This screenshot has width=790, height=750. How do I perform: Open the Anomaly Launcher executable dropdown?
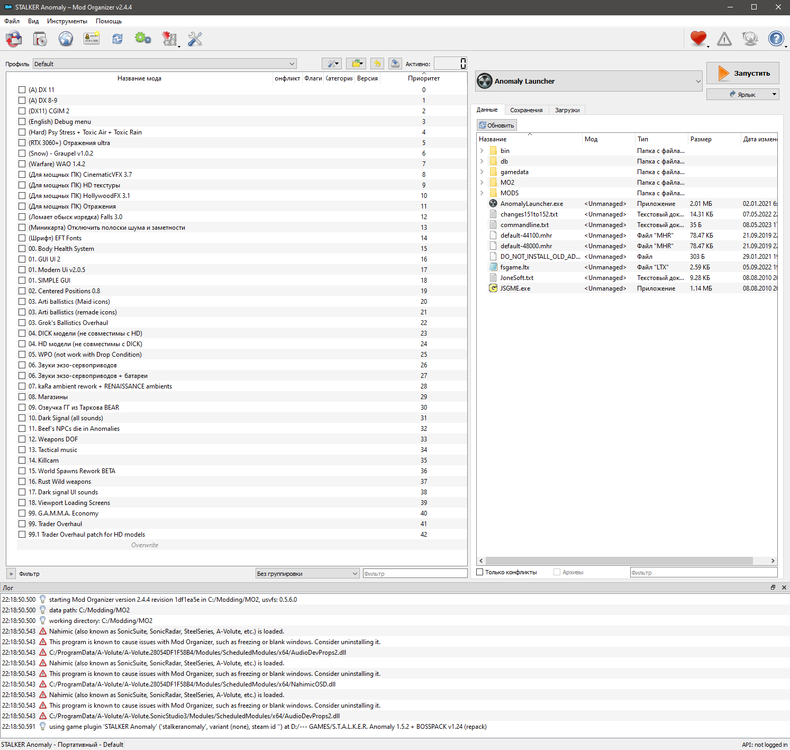click(588, 81)
